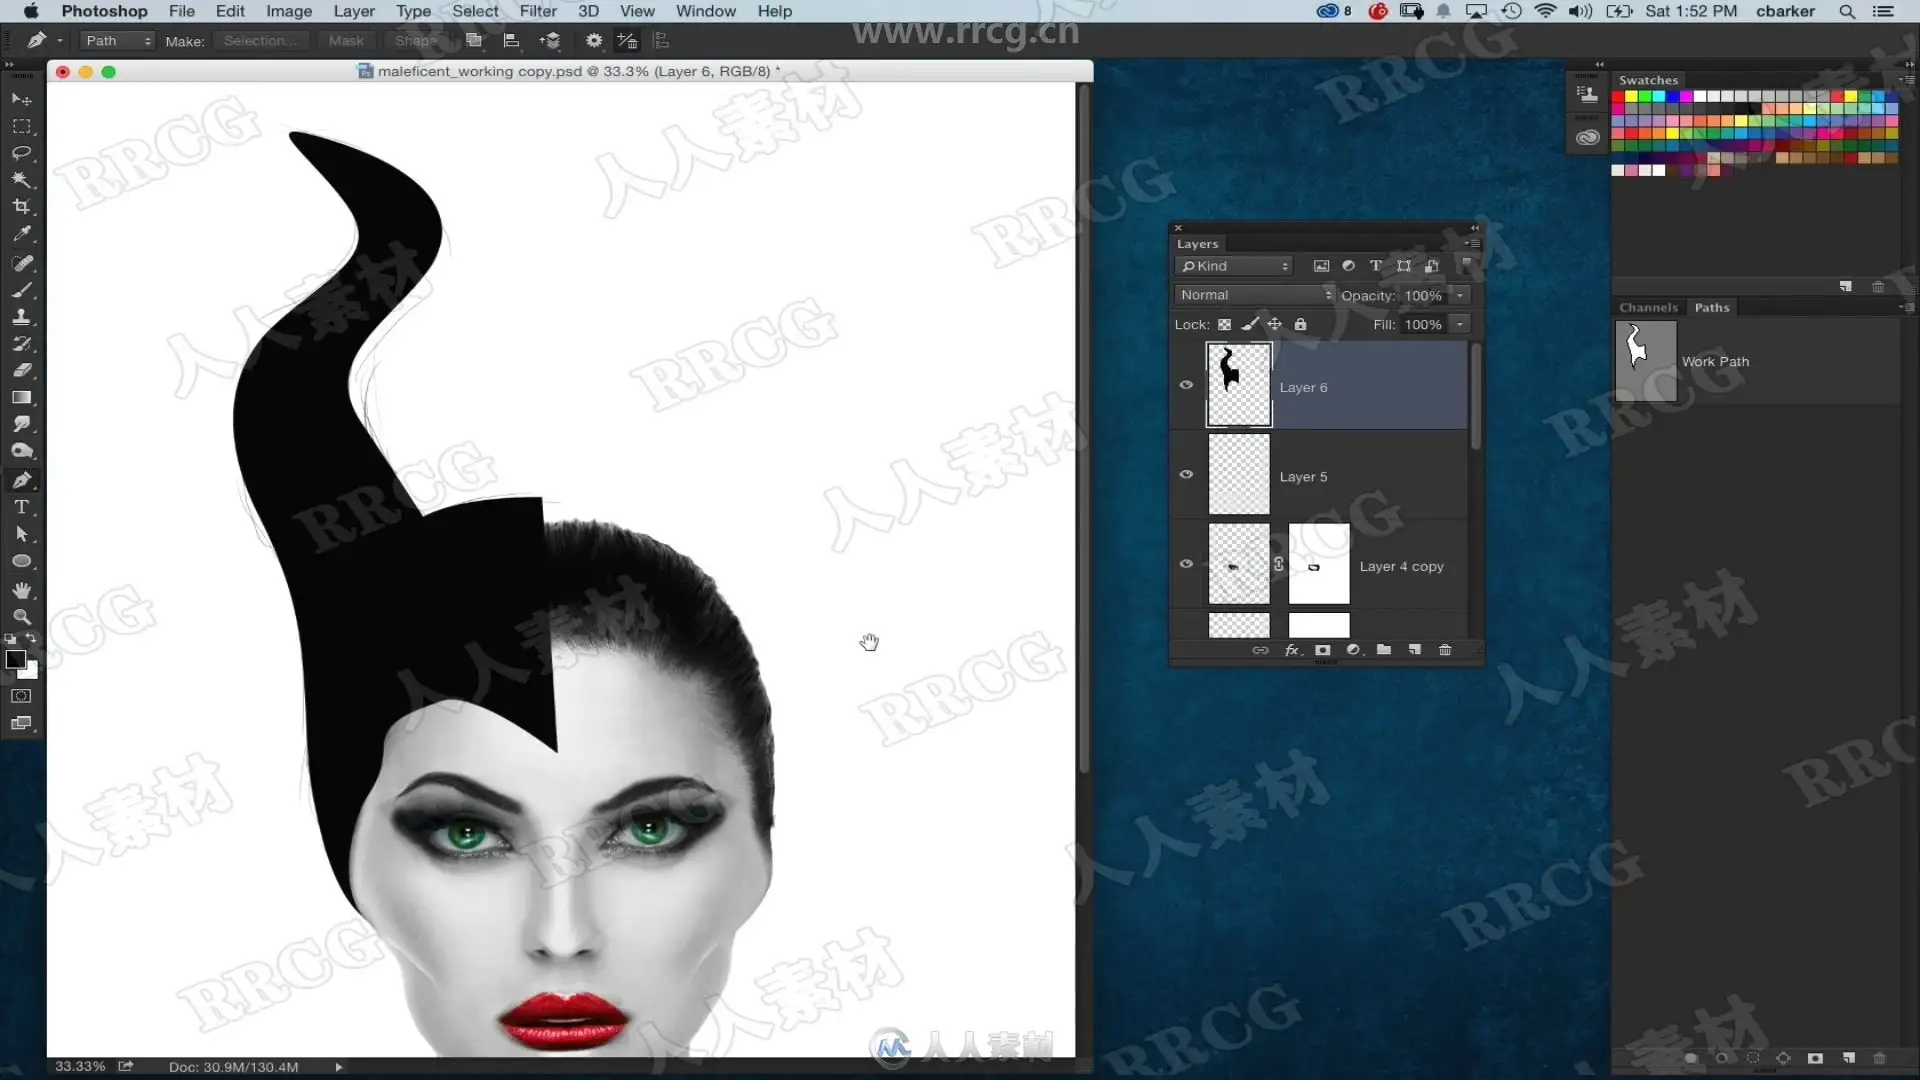Select the Magic Wand tool
Viewport: 1920px width, 1080px height.
point(21,180)
